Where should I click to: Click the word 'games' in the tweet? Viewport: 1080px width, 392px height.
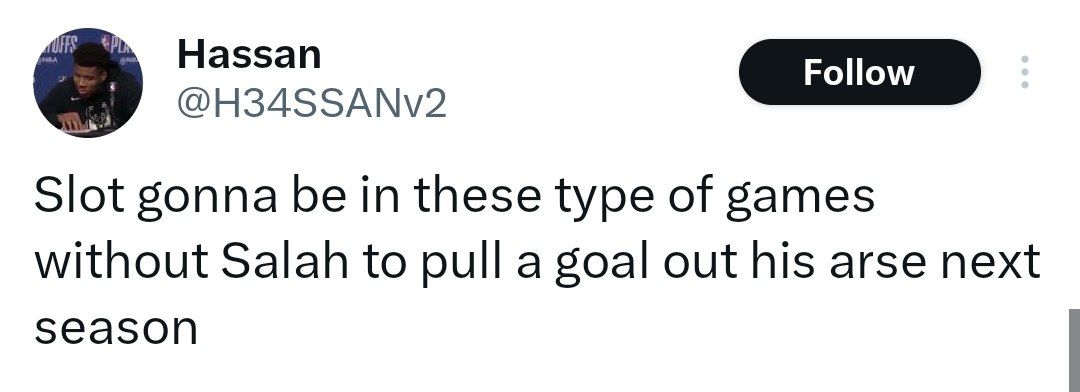800,198
